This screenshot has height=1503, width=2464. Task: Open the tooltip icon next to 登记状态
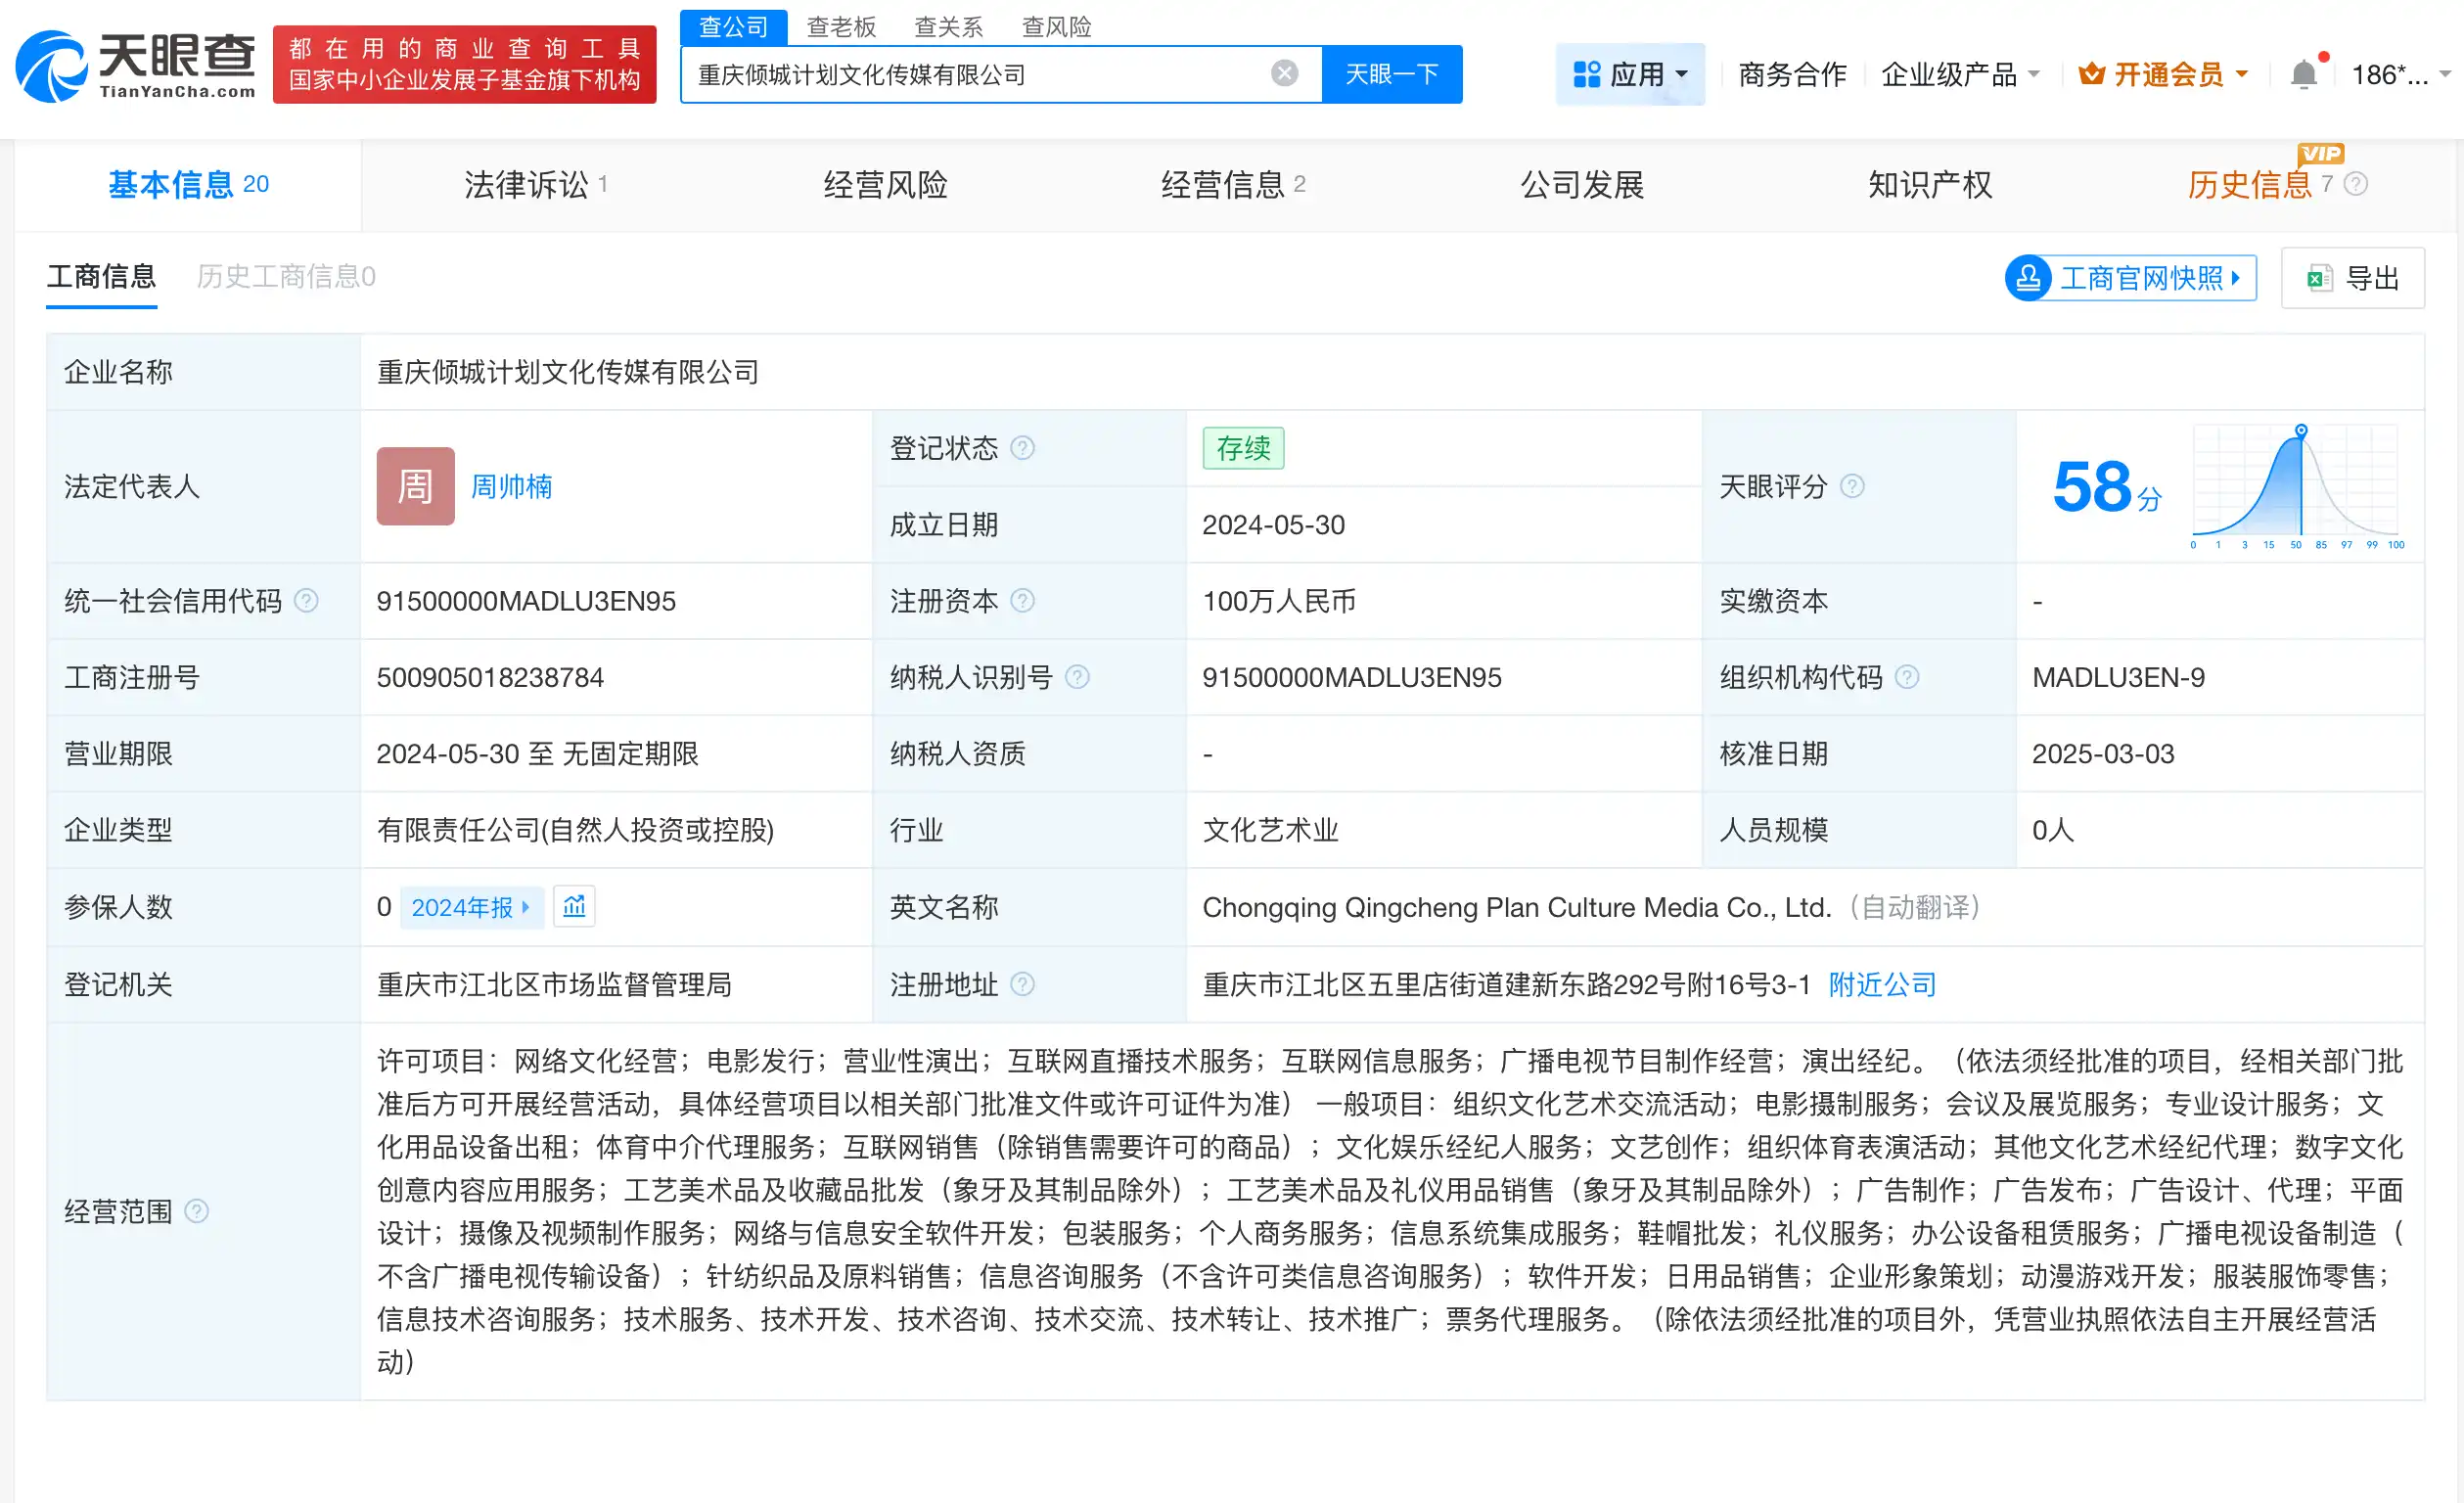[x=1022, y=448]
